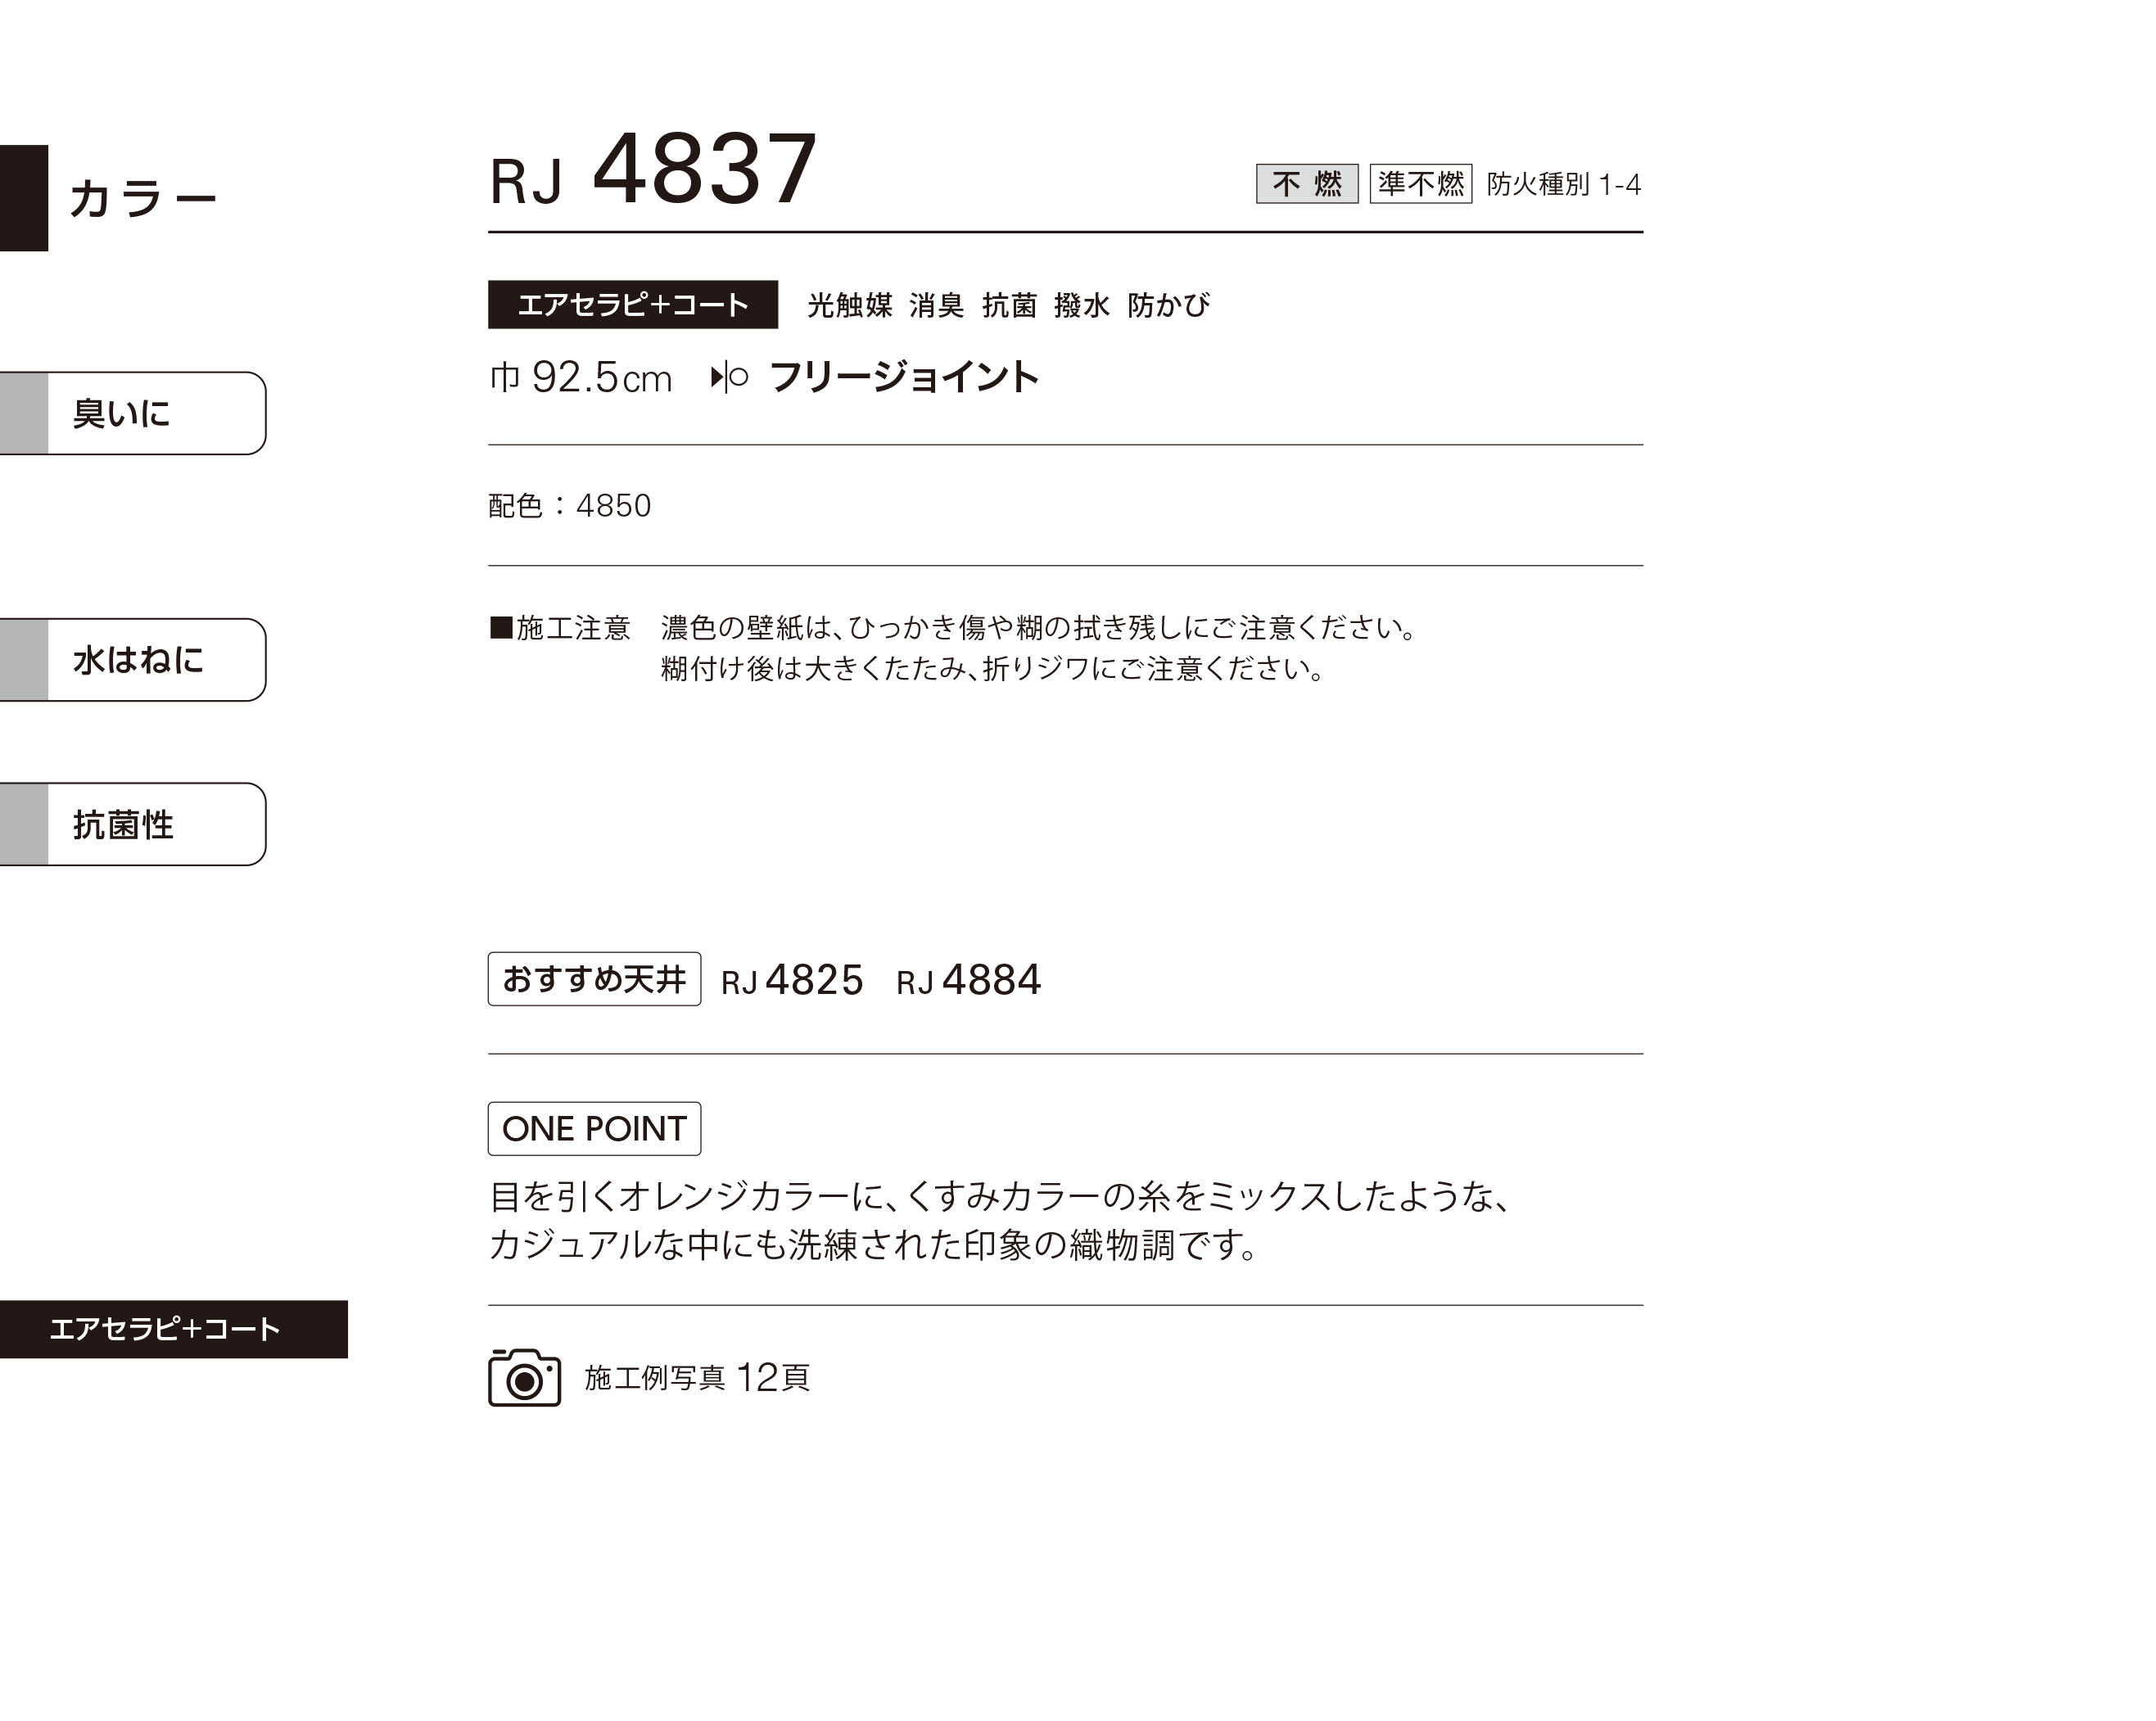Open the 配色 4850 color reference
The height and width of the screenshot is (1721, 2156).
pyautogui.click(x=569, y=505)
